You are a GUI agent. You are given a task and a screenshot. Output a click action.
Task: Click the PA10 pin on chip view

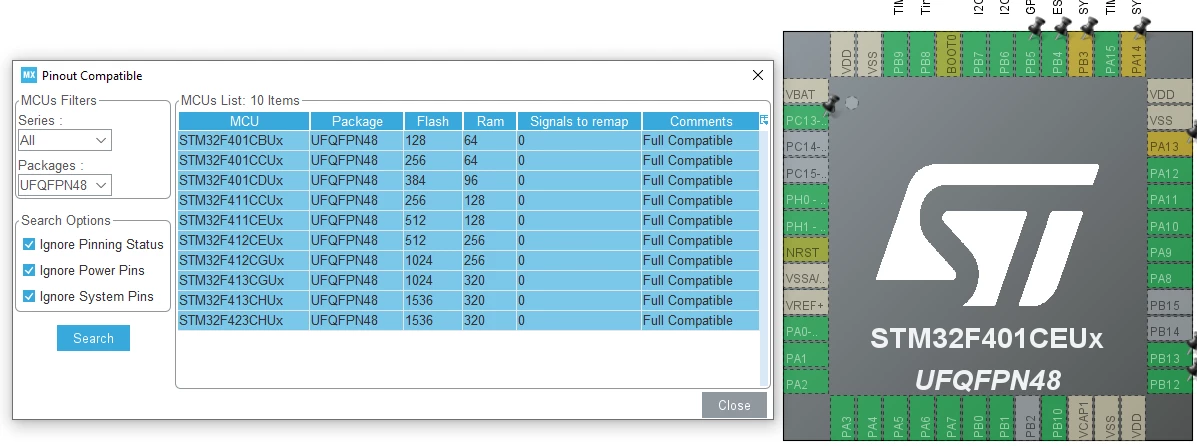coord(1170,226)
